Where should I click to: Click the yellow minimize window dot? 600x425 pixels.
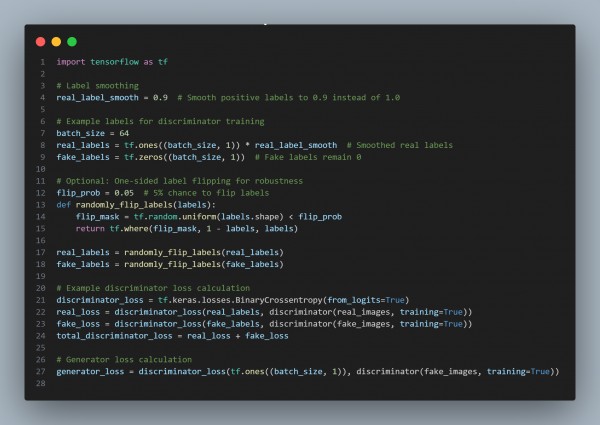[x=56, y=42]
